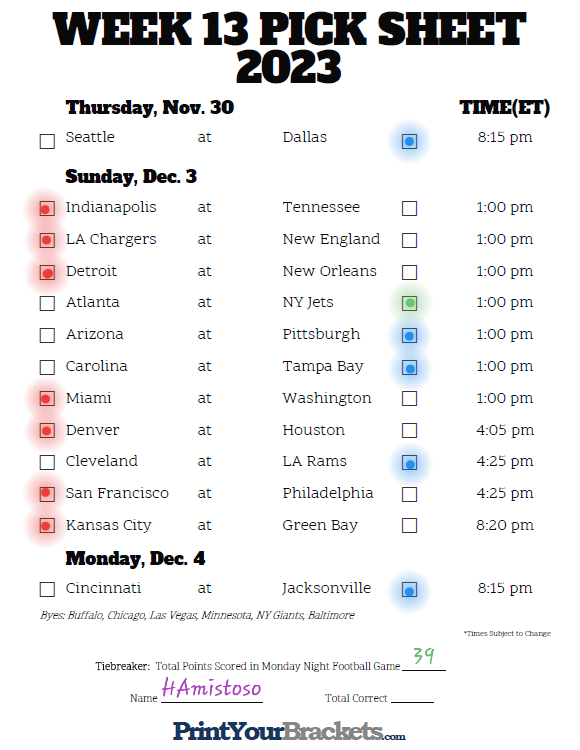Check the Cleveland pick box

point(47,463)
